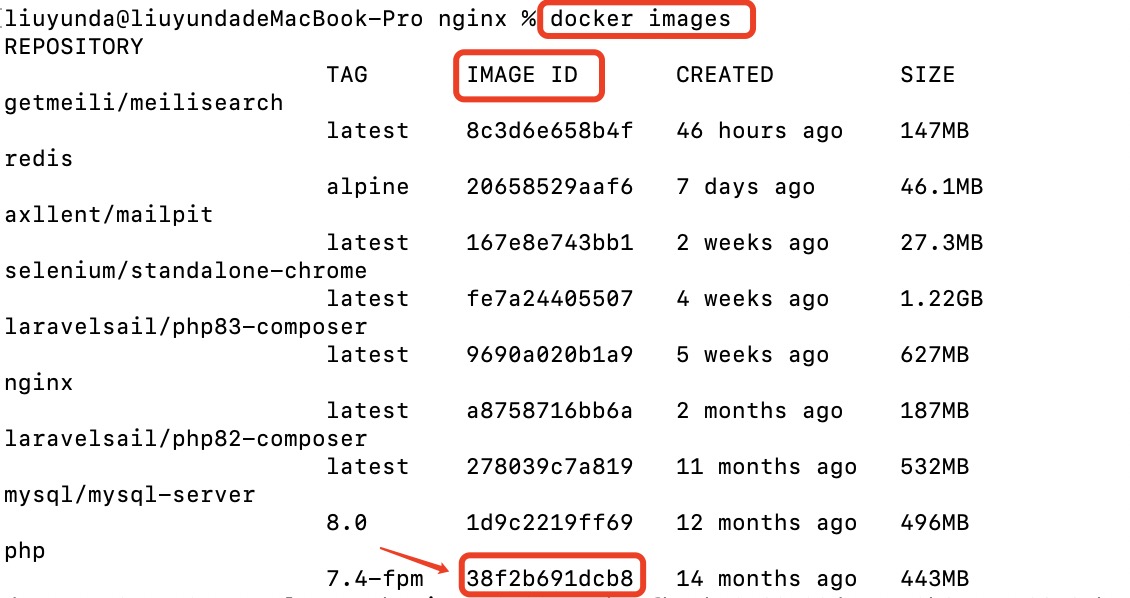Click the SIZE column header
Viewport: 1130px width, 598px height.
(927, 75)
